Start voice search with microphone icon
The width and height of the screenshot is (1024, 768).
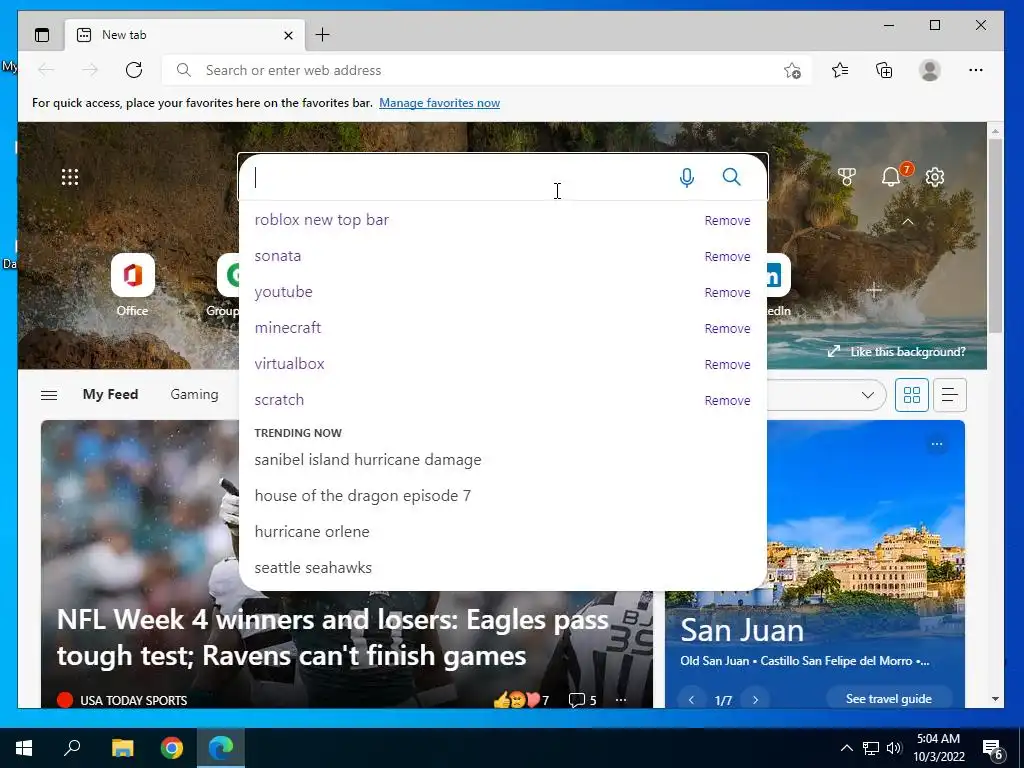click(x=686, y=178)
